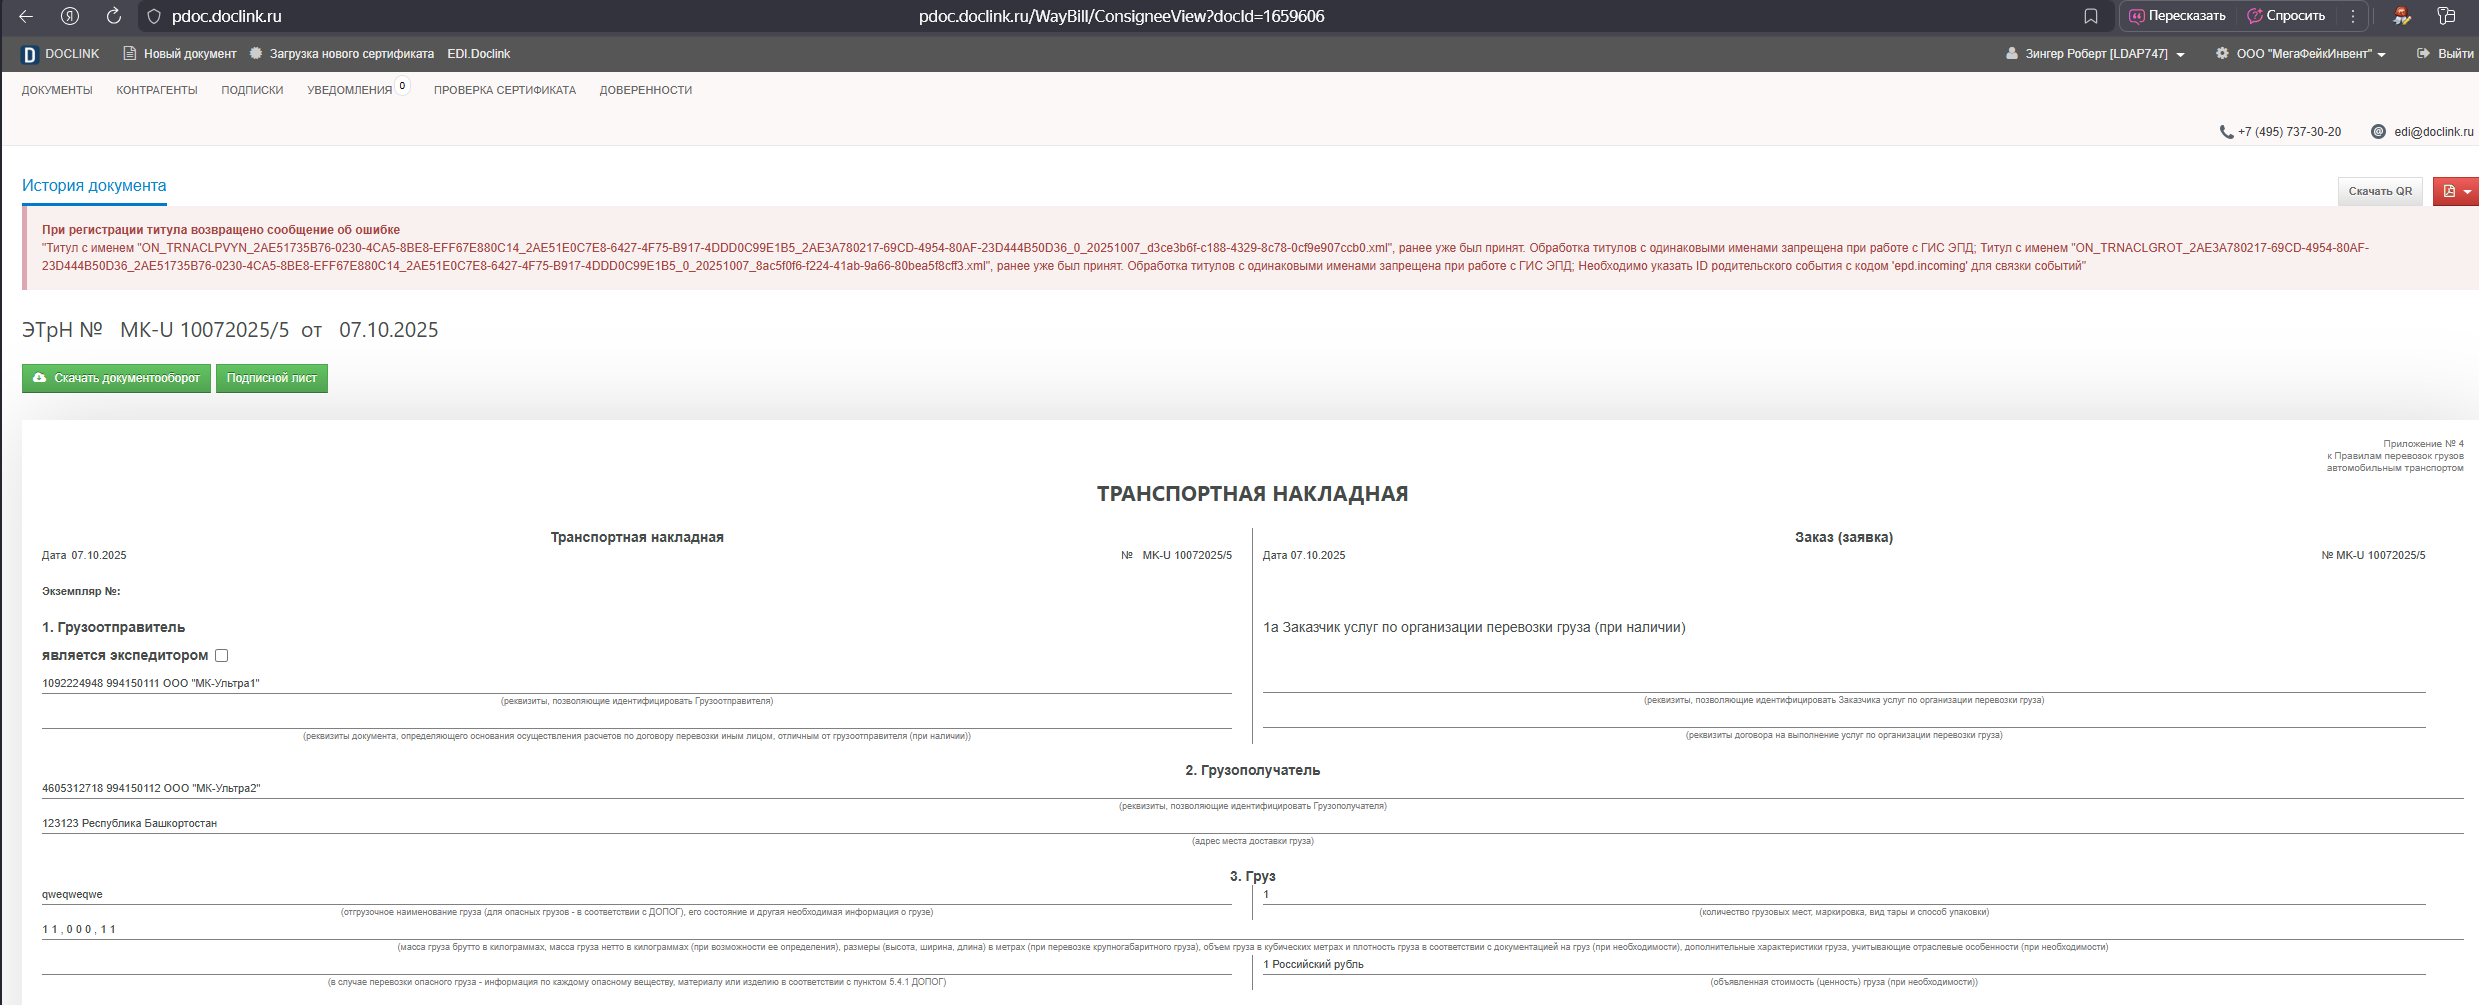
Task: Click the address '123123 Республика Башкортостан'
Action: tap(130, 824)
